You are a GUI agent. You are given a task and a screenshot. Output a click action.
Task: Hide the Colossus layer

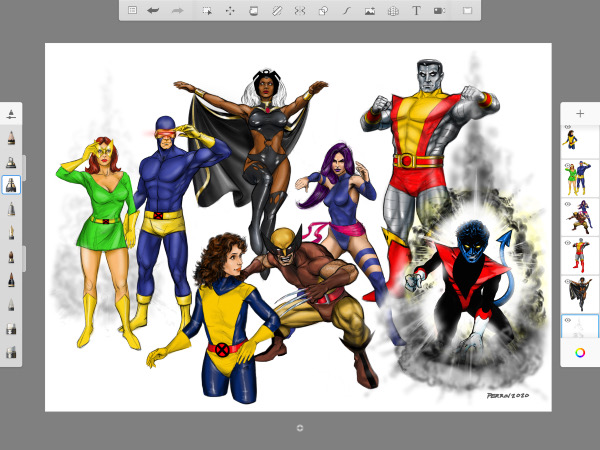coord(567,243)
